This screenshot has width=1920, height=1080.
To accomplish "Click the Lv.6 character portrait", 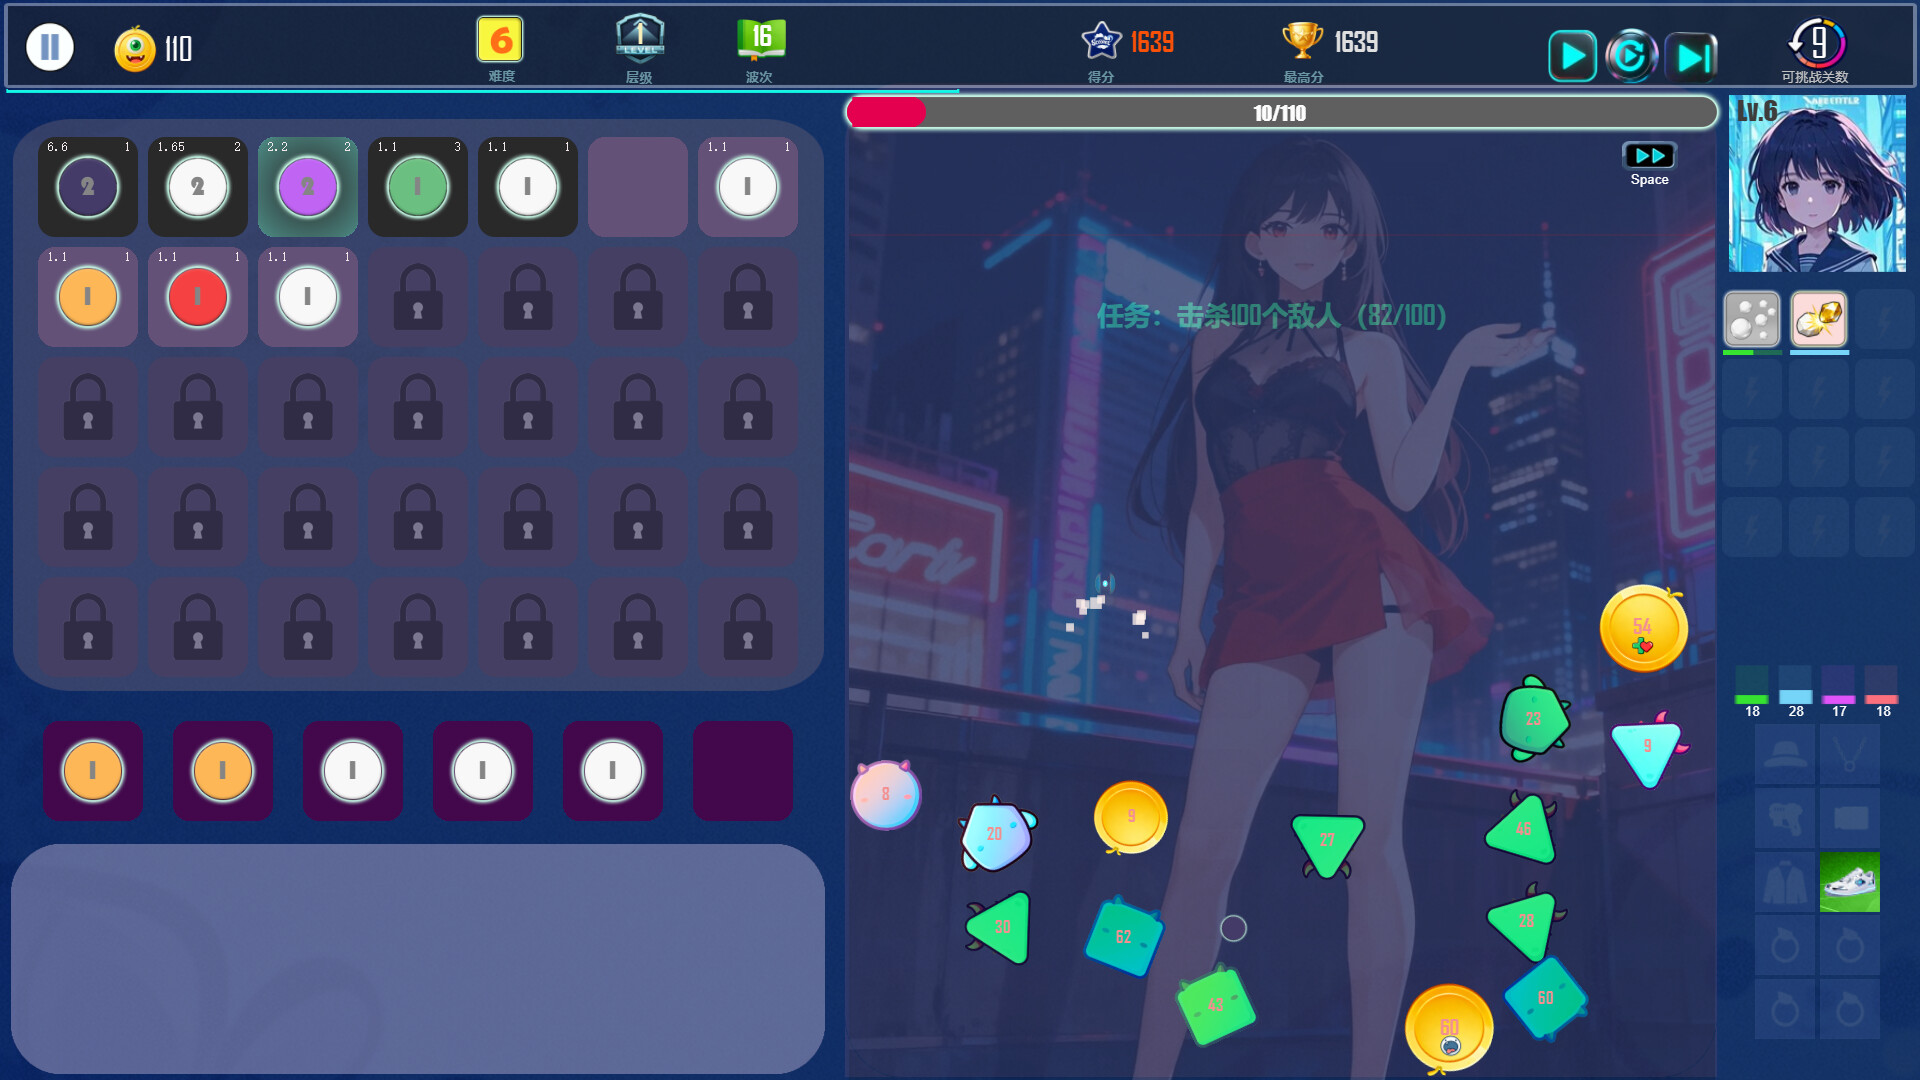I will pos(1817,184).
